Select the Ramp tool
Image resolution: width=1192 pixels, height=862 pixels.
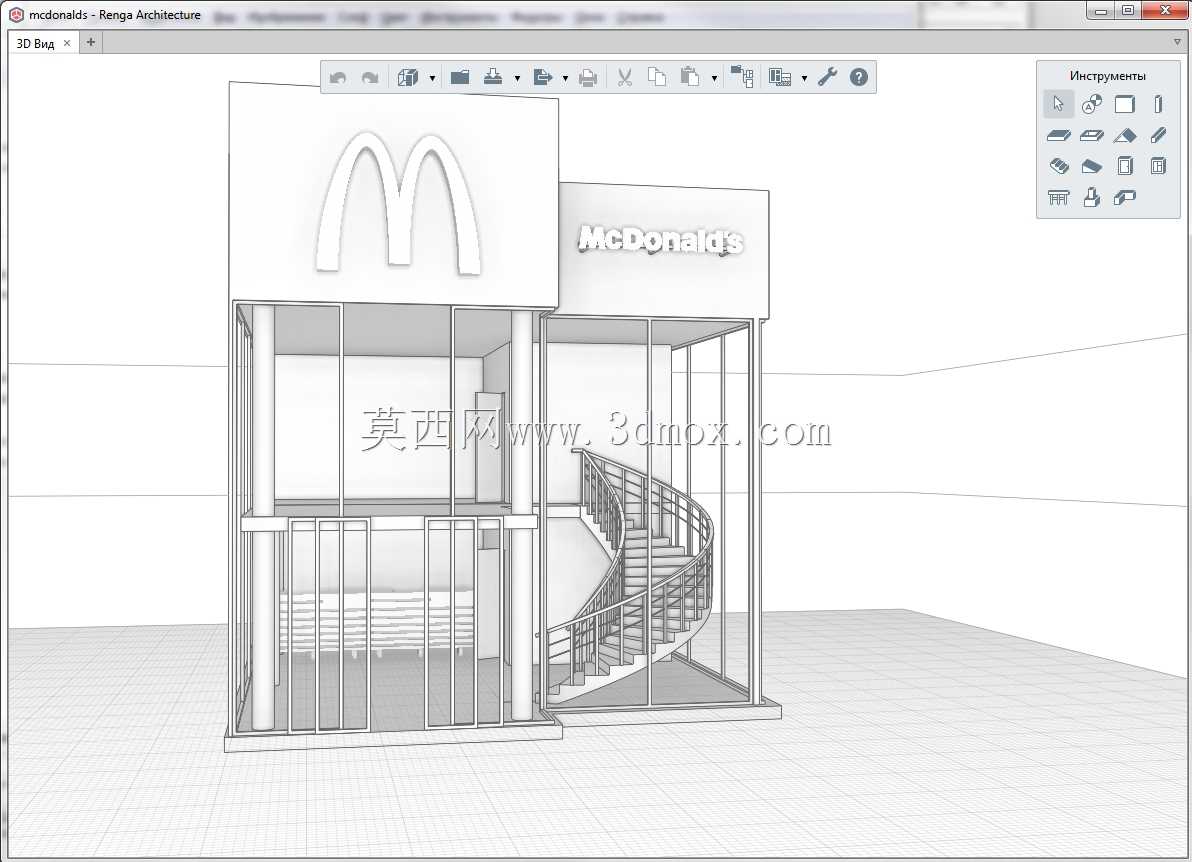click(1092, 166)
